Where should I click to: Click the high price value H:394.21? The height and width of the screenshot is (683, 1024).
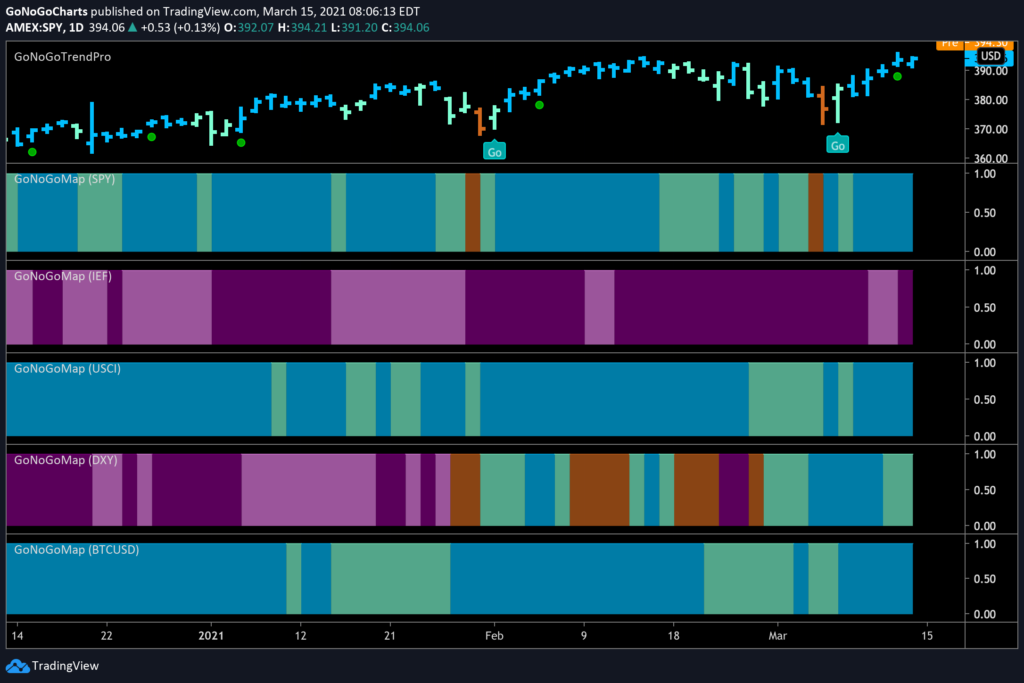coord(302,27)
